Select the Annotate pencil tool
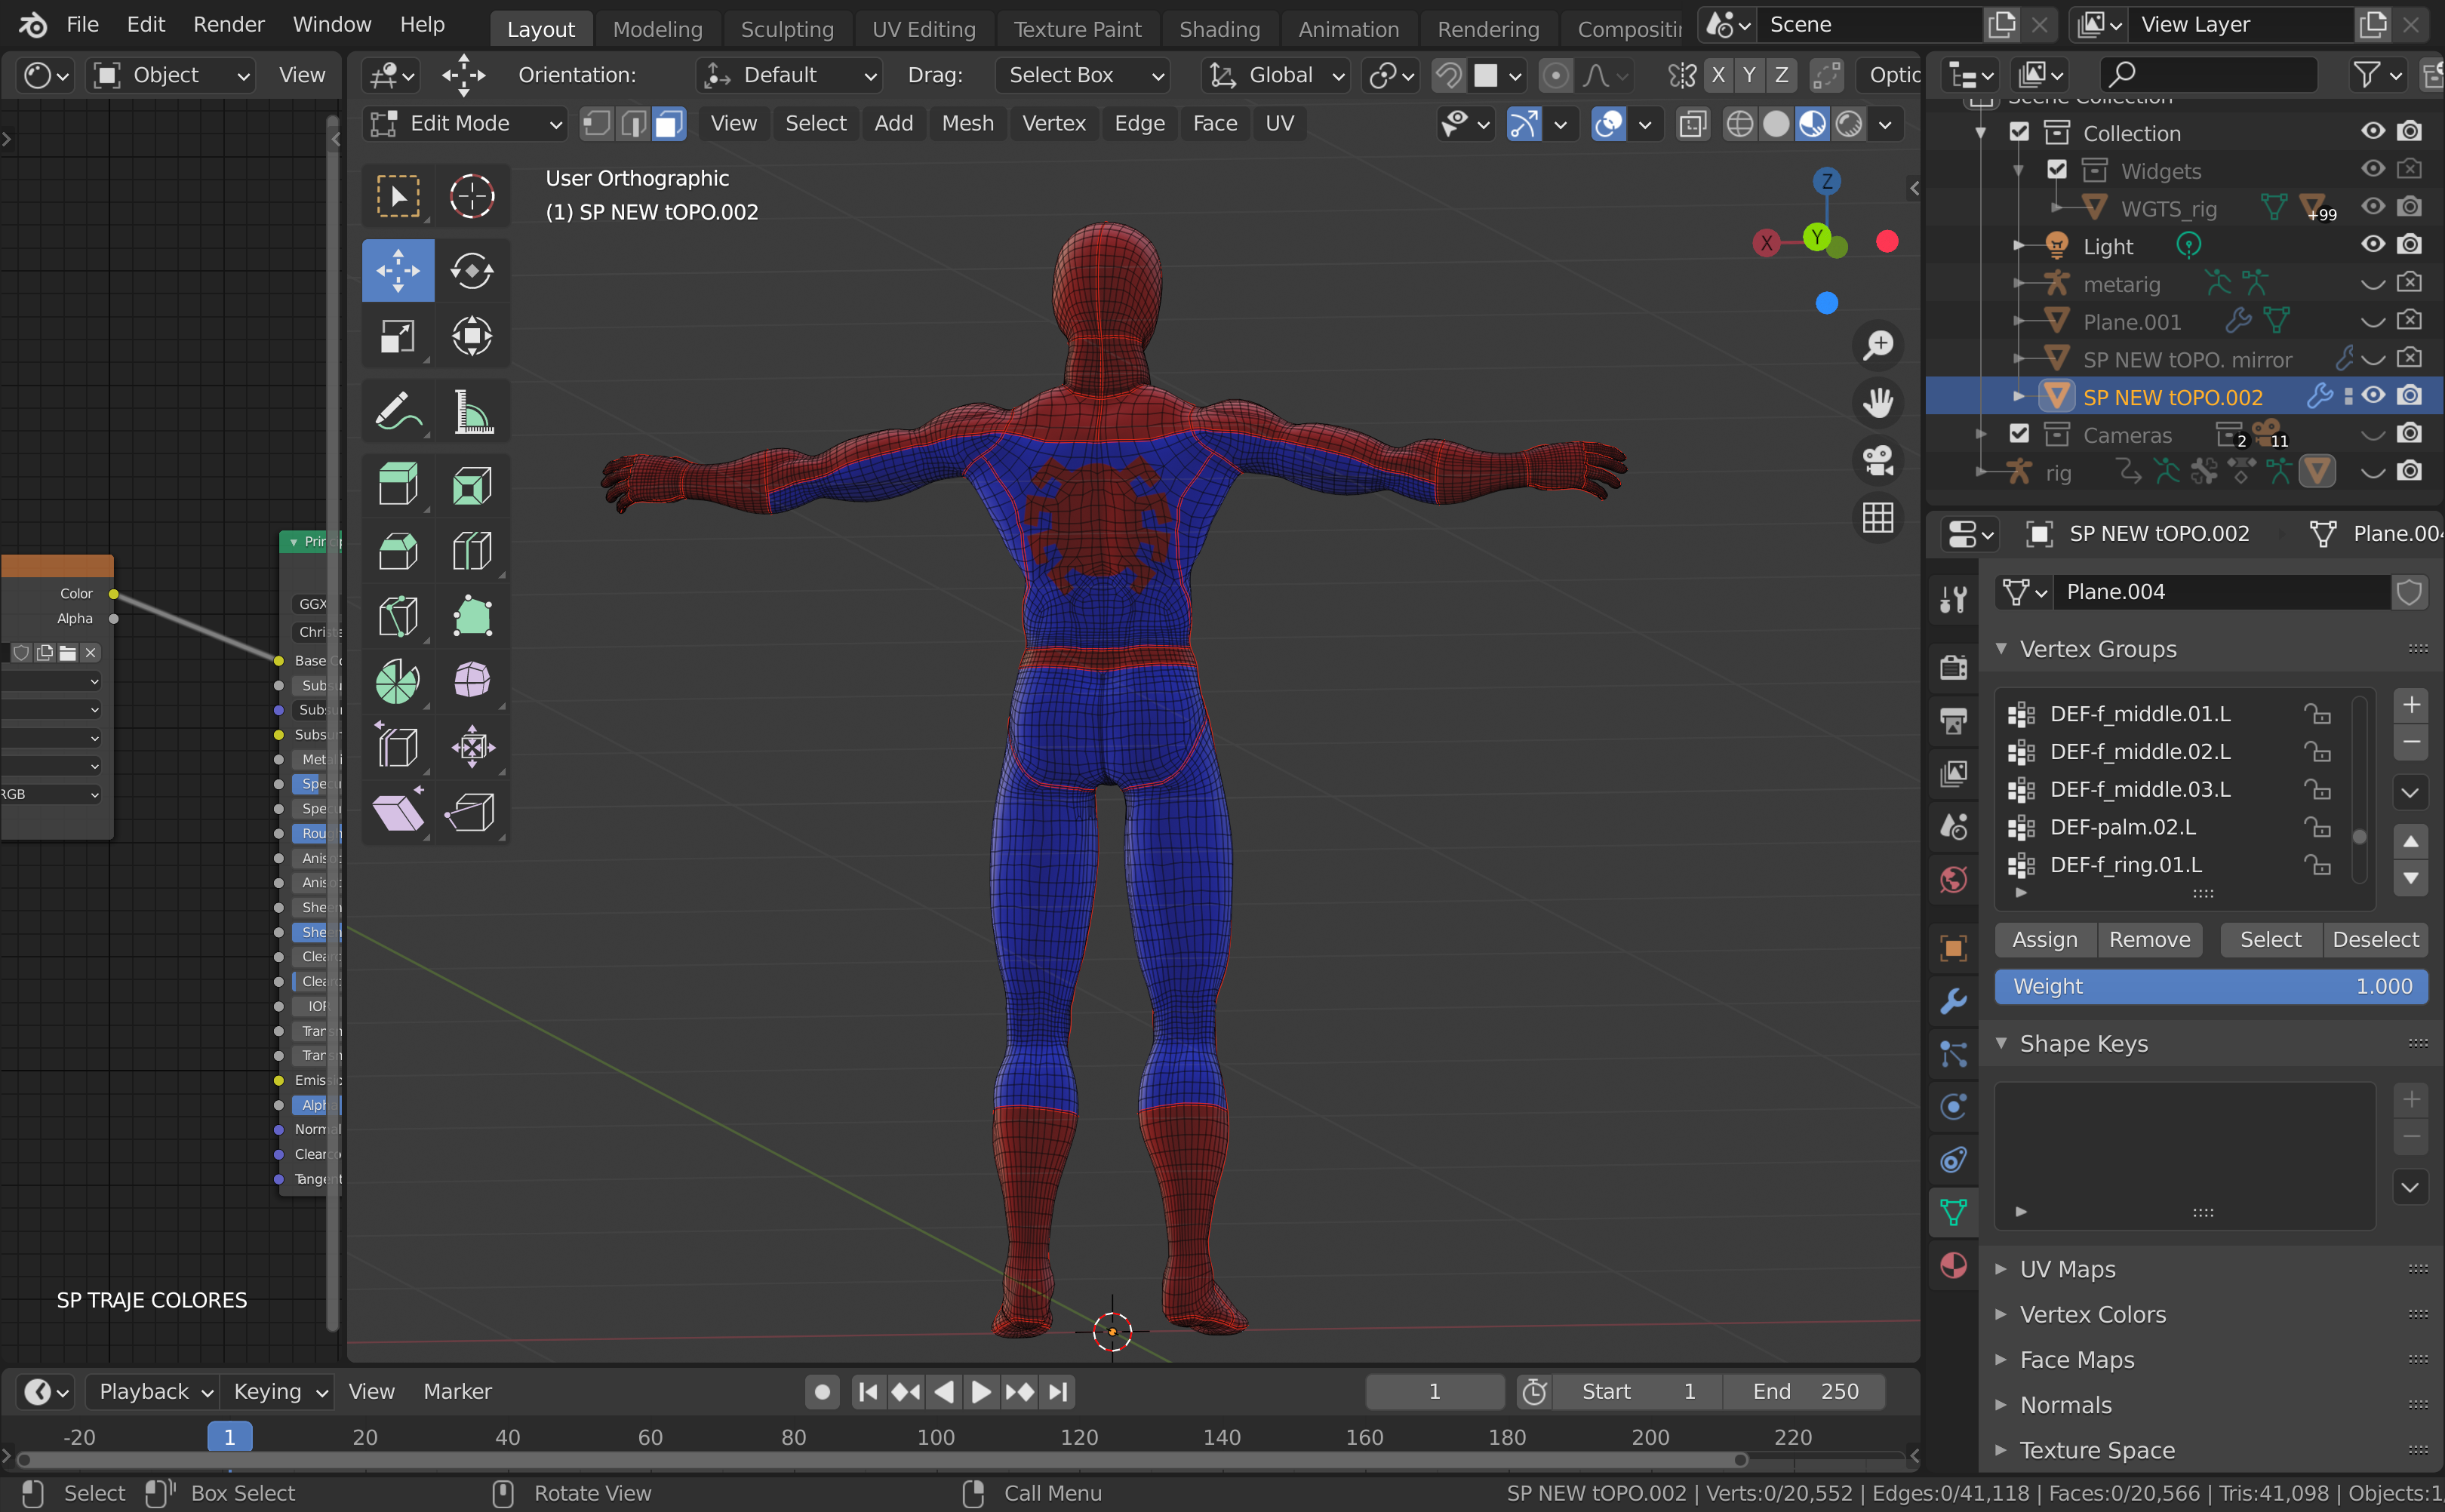 click(397, 411)
